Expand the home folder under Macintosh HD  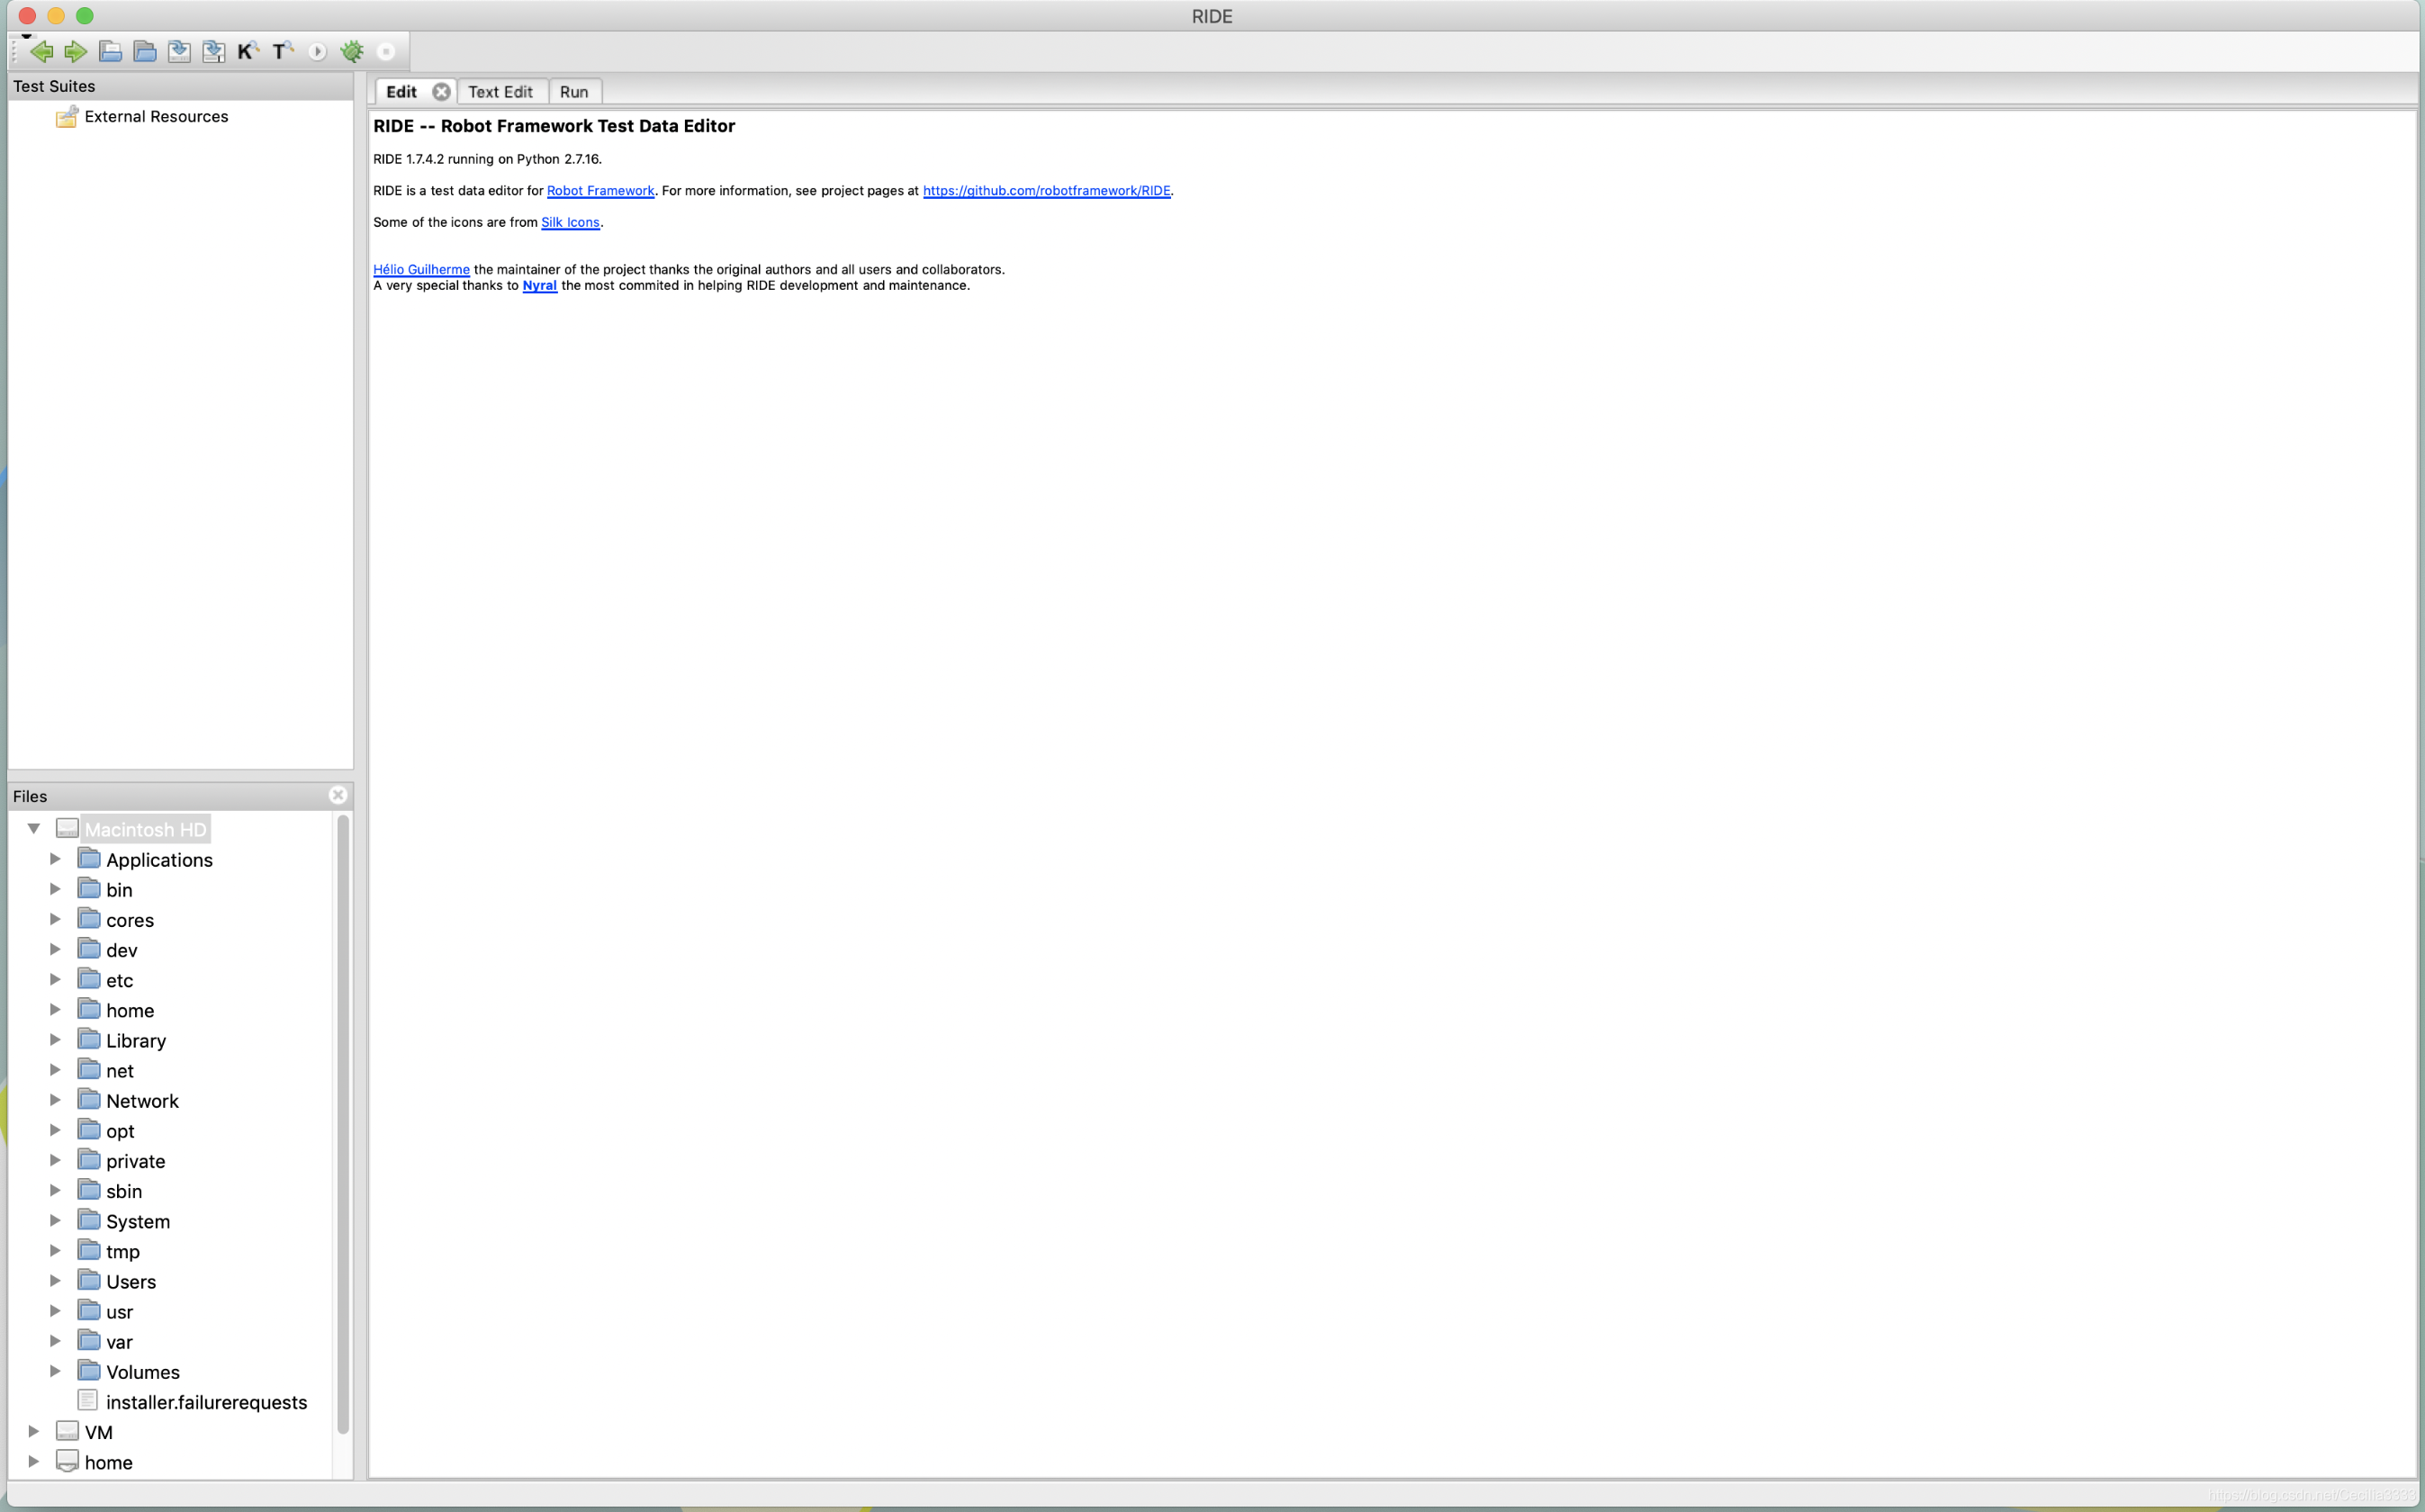[x=56, y=1010]
